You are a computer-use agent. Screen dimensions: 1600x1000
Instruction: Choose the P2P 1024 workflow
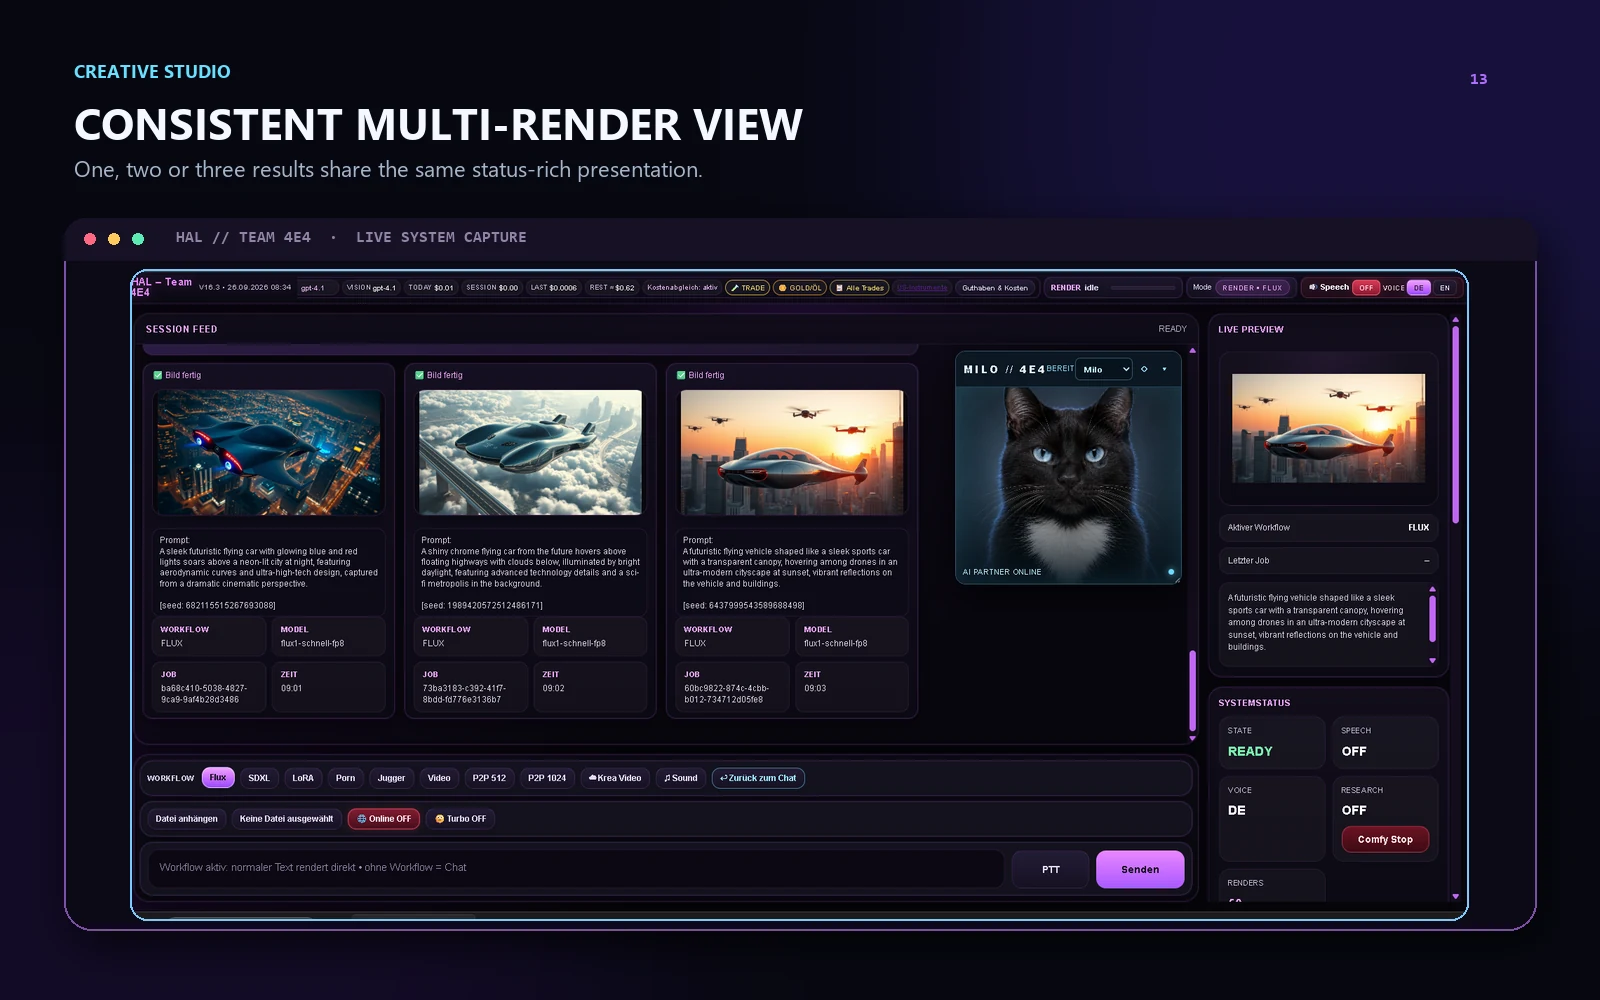tap(547, 778)
